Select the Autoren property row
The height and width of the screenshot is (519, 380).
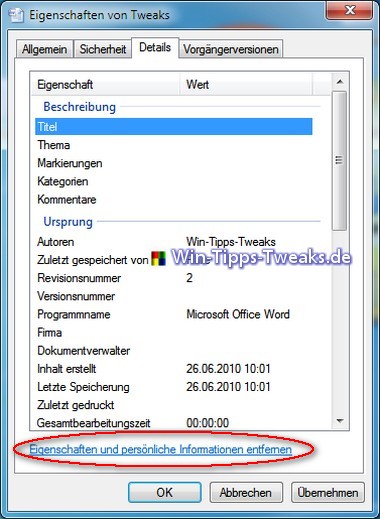coord(174,242)
